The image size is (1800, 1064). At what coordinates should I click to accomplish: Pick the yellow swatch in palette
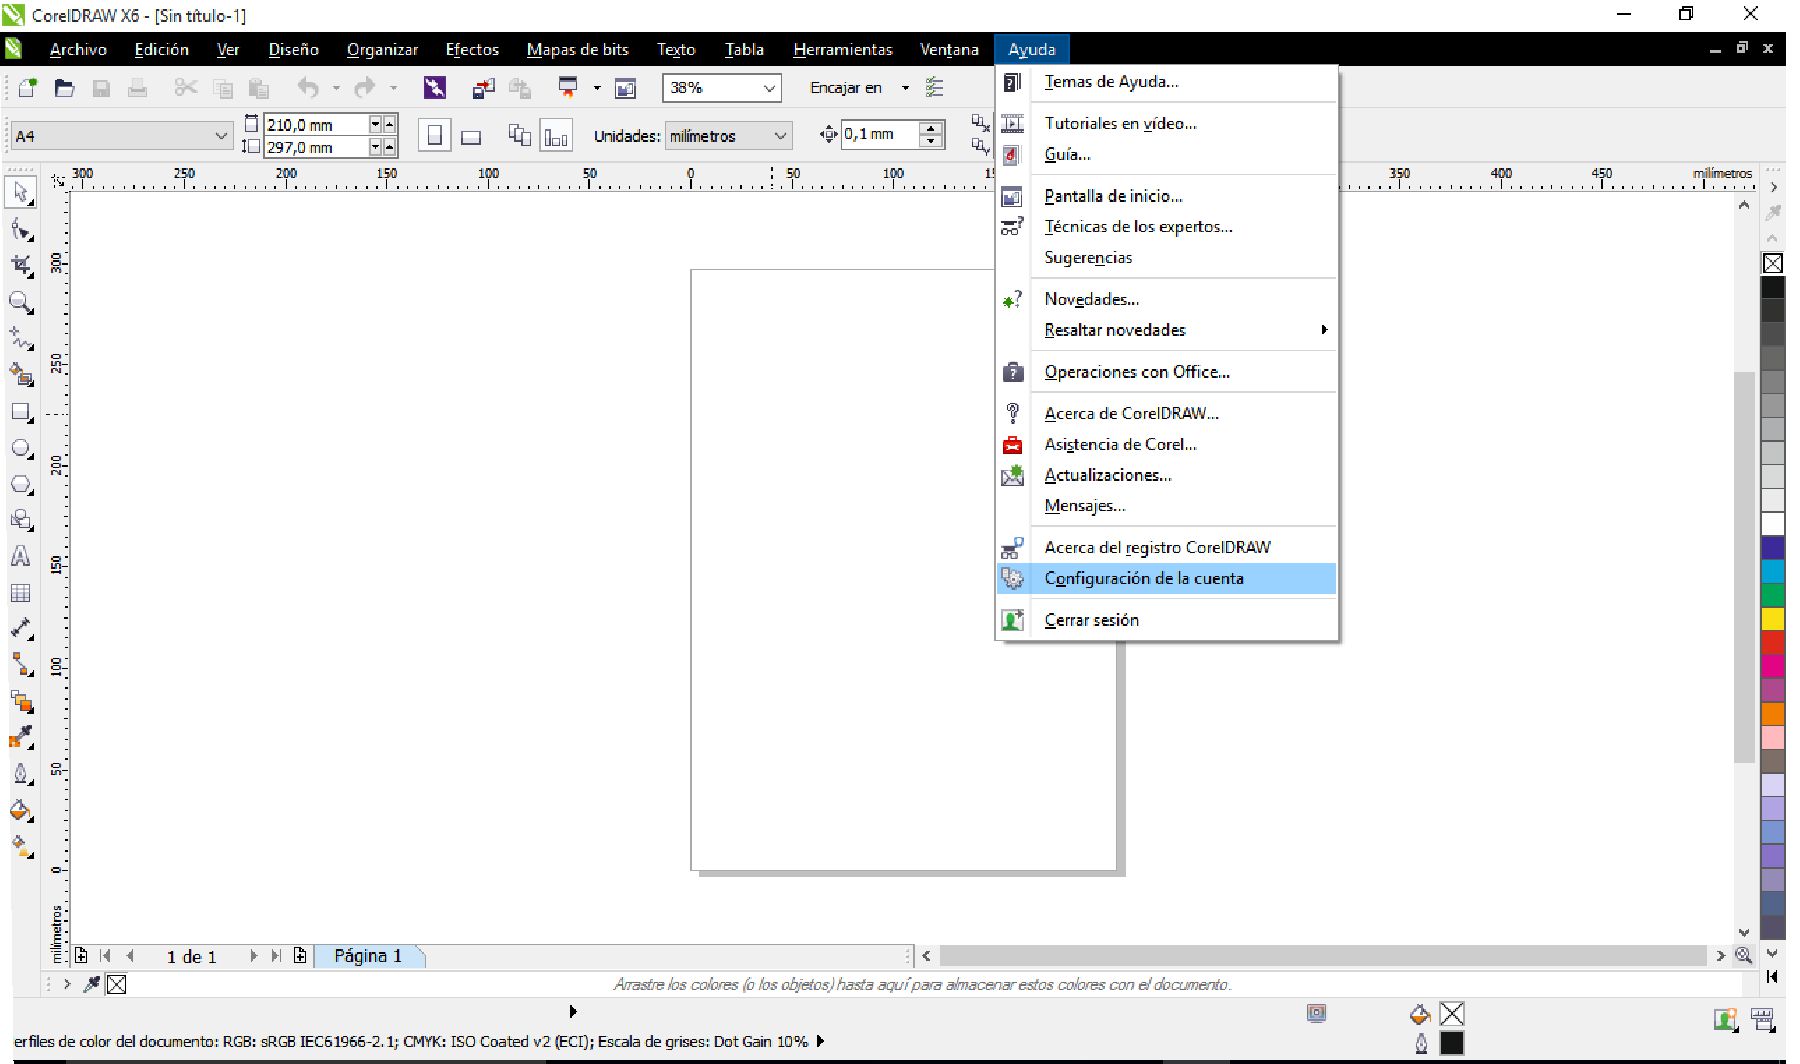1772,619
